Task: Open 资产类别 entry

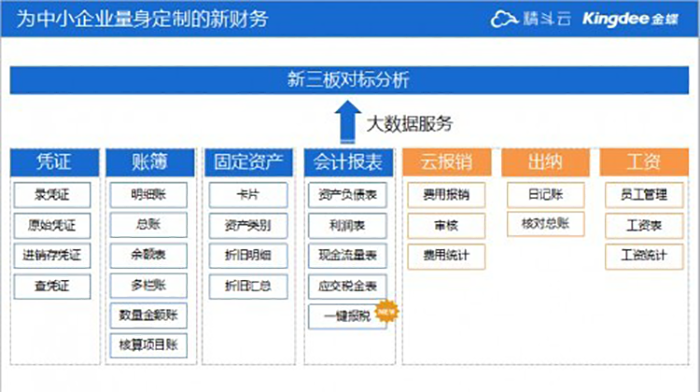Action: [248, 225]
